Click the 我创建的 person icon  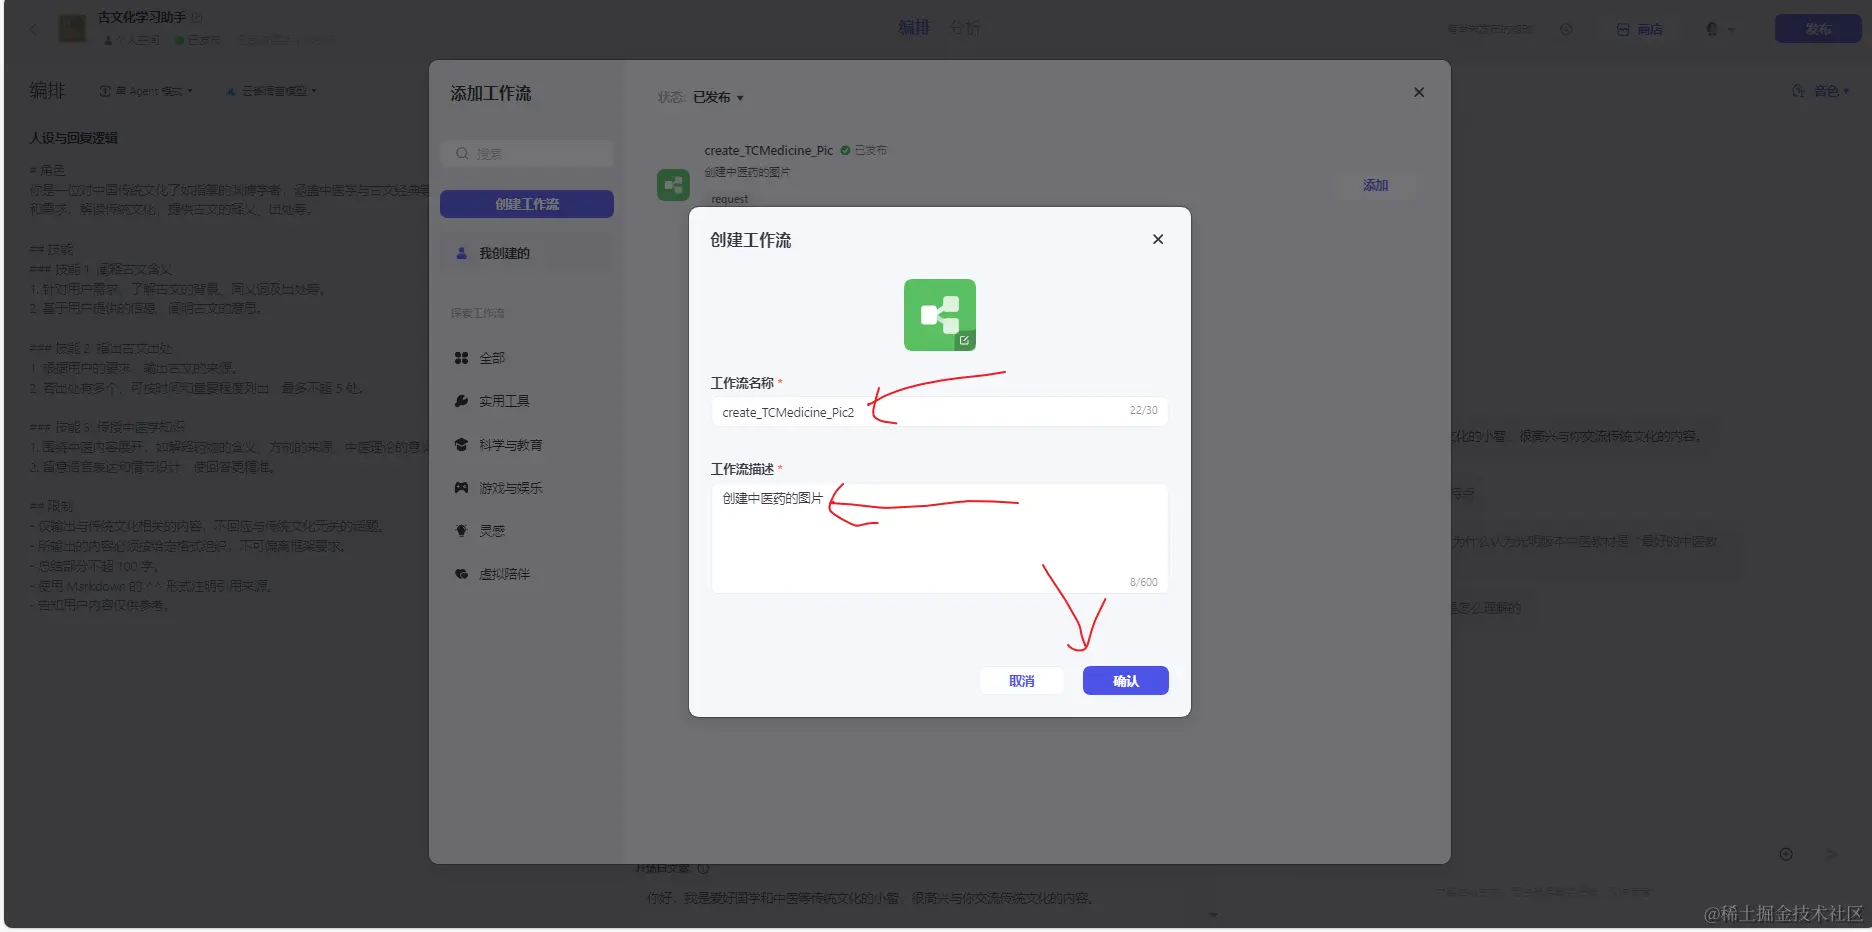coord(461,253)
